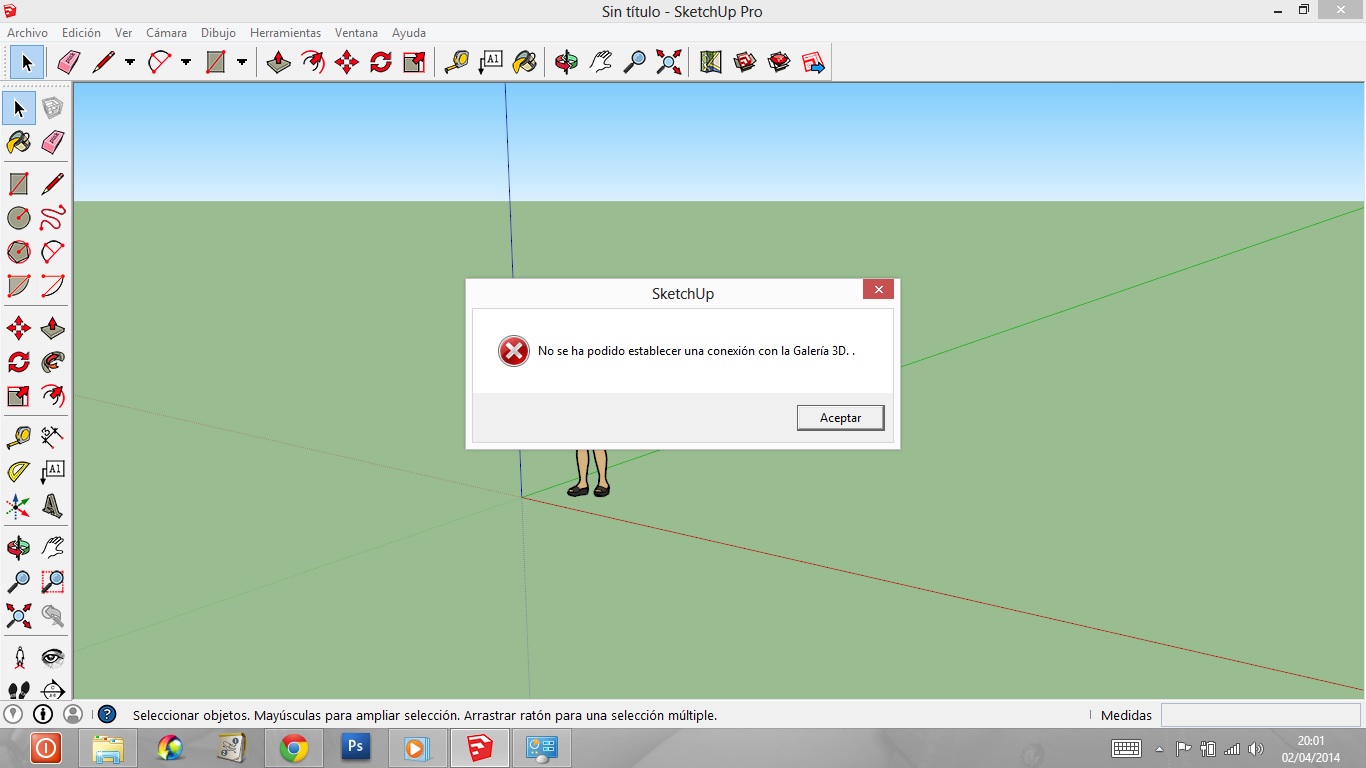Select the Rectangle tool in the top toolbar

point(215,62)
